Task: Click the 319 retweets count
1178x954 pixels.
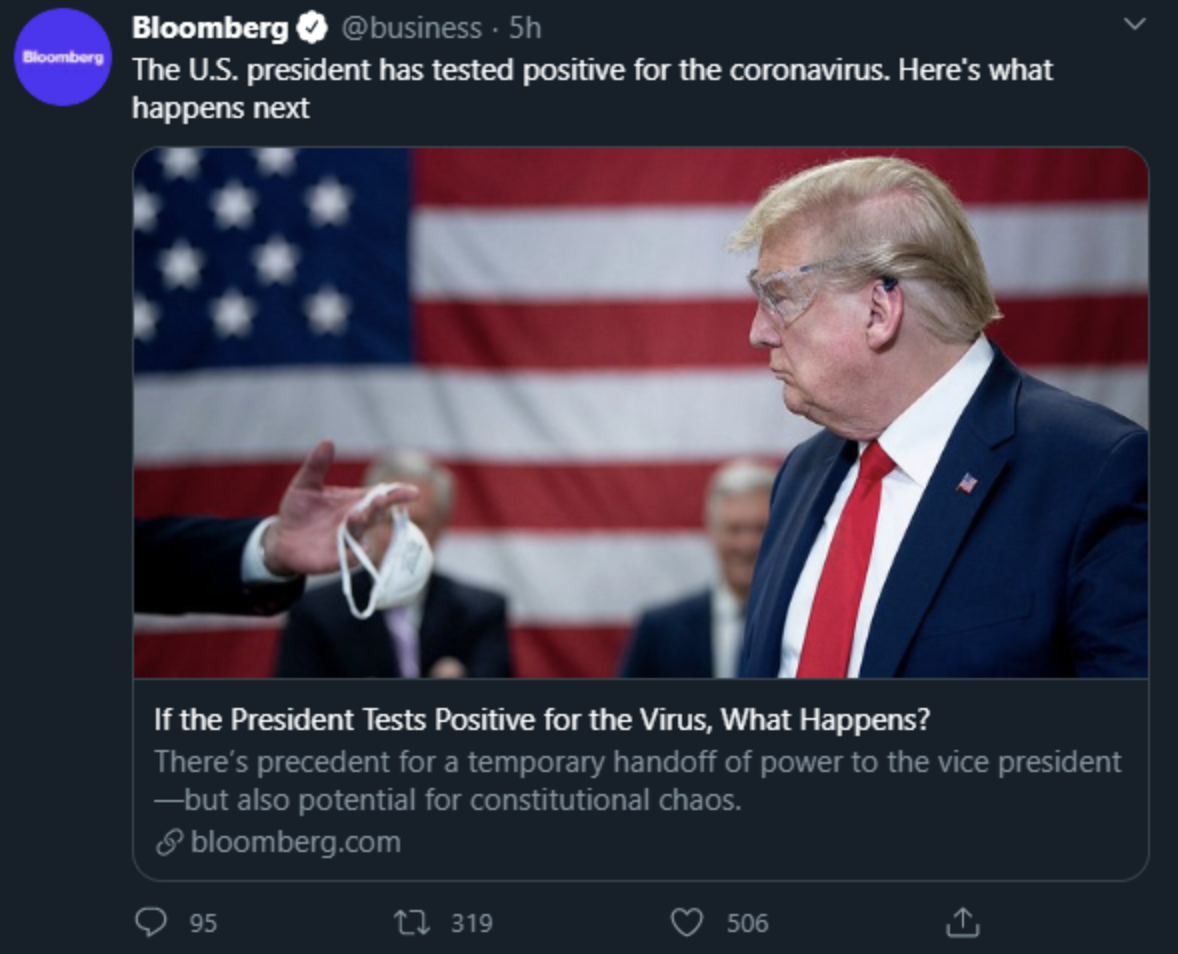Action: [x=471, y=922]
